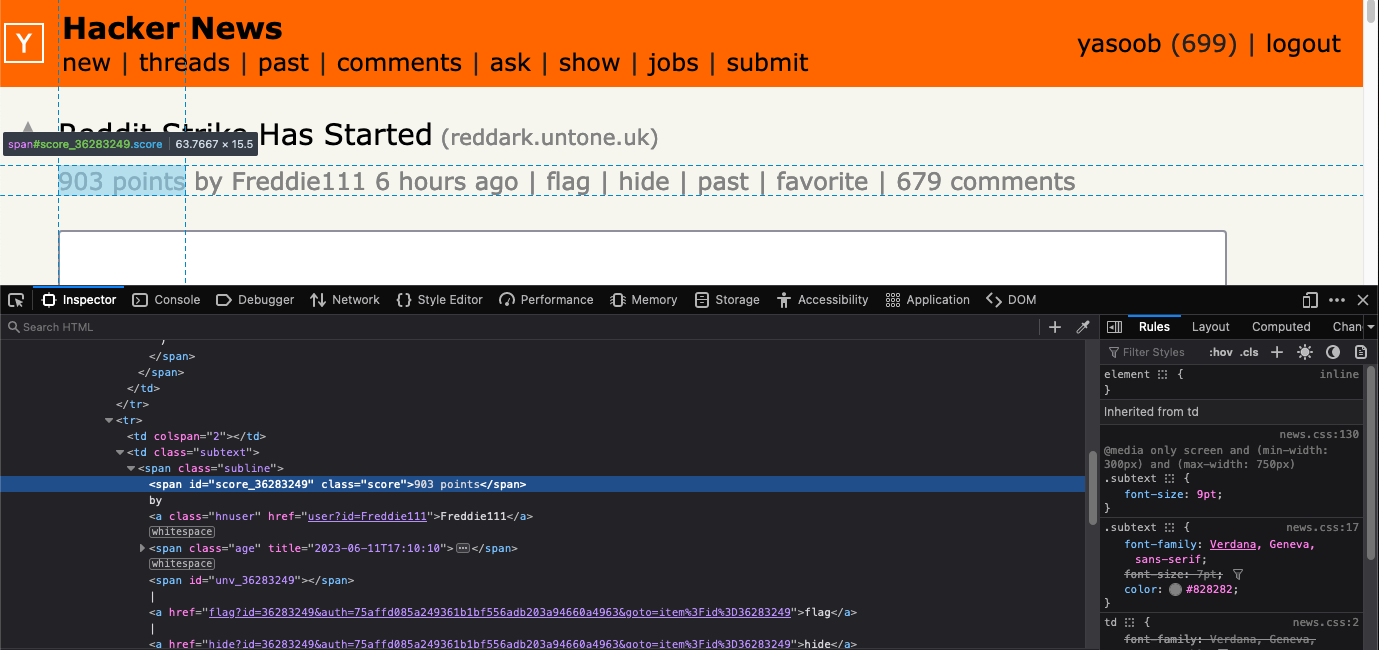Click the print media simulation page icon
This screenshot has height=650, width=1379.
[x=1360, y=352]
